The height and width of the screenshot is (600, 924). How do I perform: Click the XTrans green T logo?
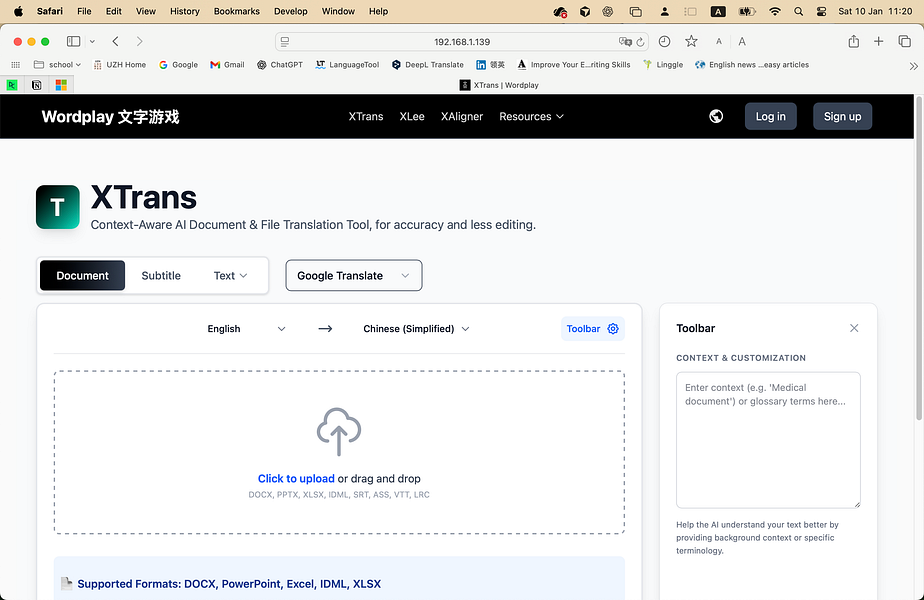(x=58, y=207)
